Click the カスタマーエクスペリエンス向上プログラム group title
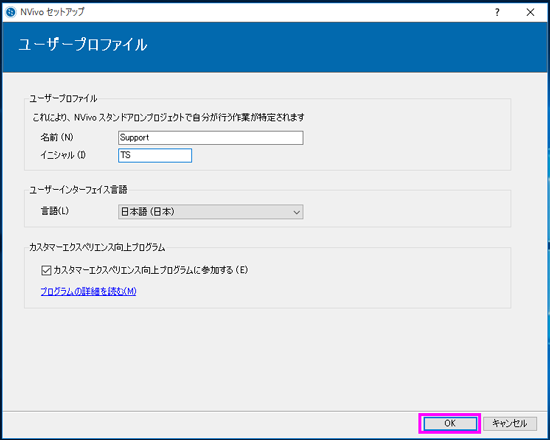The image size is (550, 440). point(97,247)
